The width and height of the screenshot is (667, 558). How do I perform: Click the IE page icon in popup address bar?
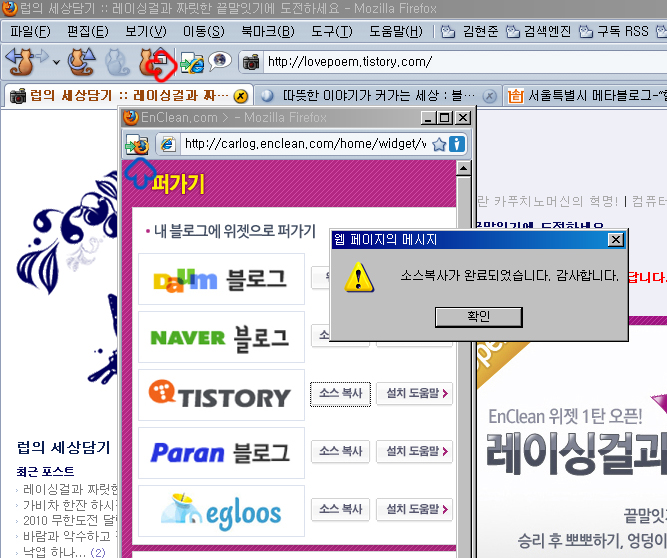coord(168,145)
